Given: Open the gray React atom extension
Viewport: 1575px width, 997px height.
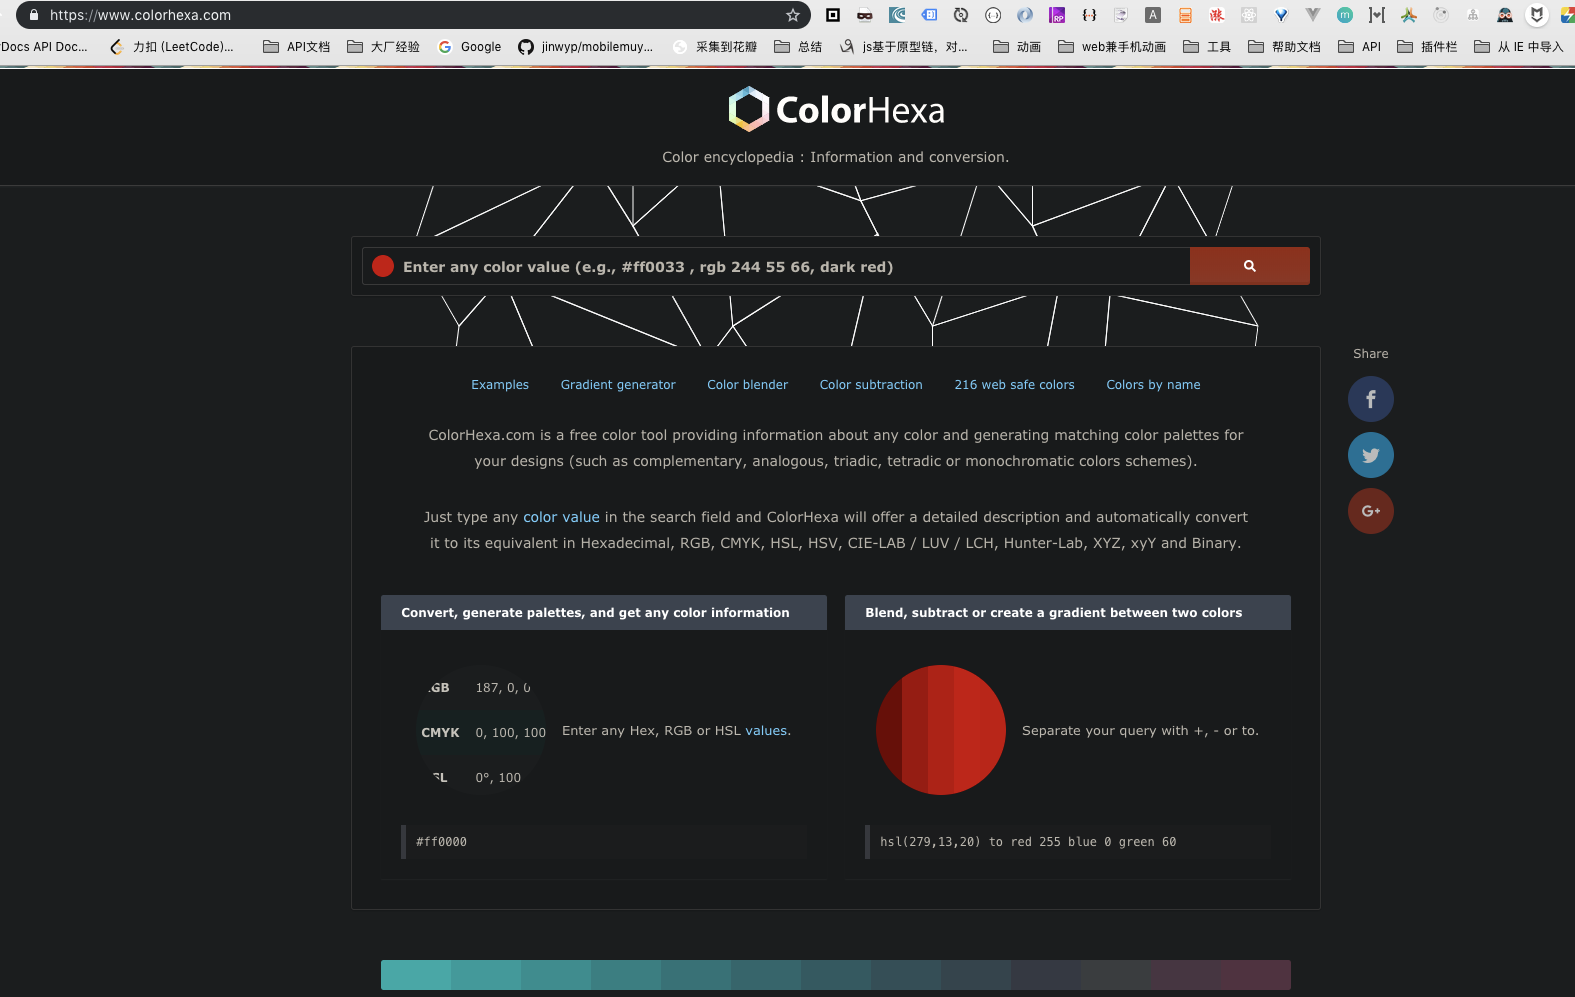Looking at the screenshot, I should tap(1249, 15).
